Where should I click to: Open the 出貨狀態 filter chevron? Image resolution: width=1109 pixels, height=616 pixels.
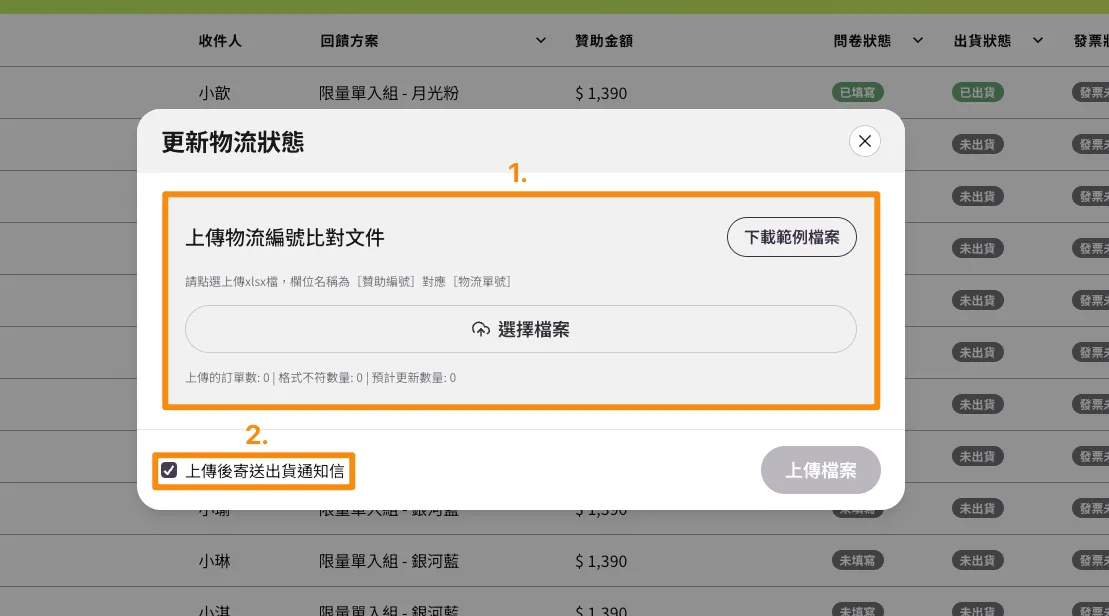point(1038,41)
